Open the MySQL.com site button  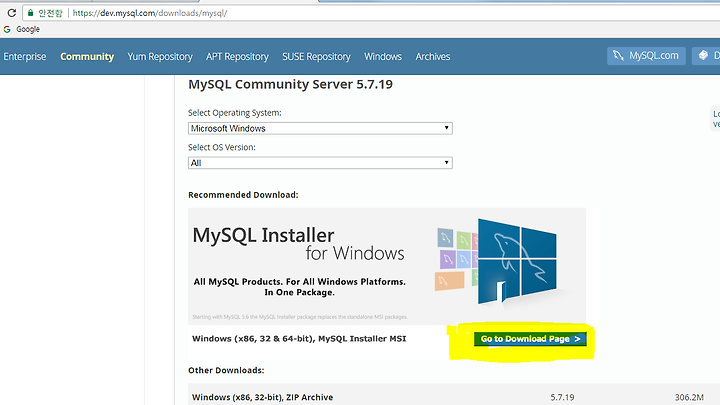tap(646, 56)
